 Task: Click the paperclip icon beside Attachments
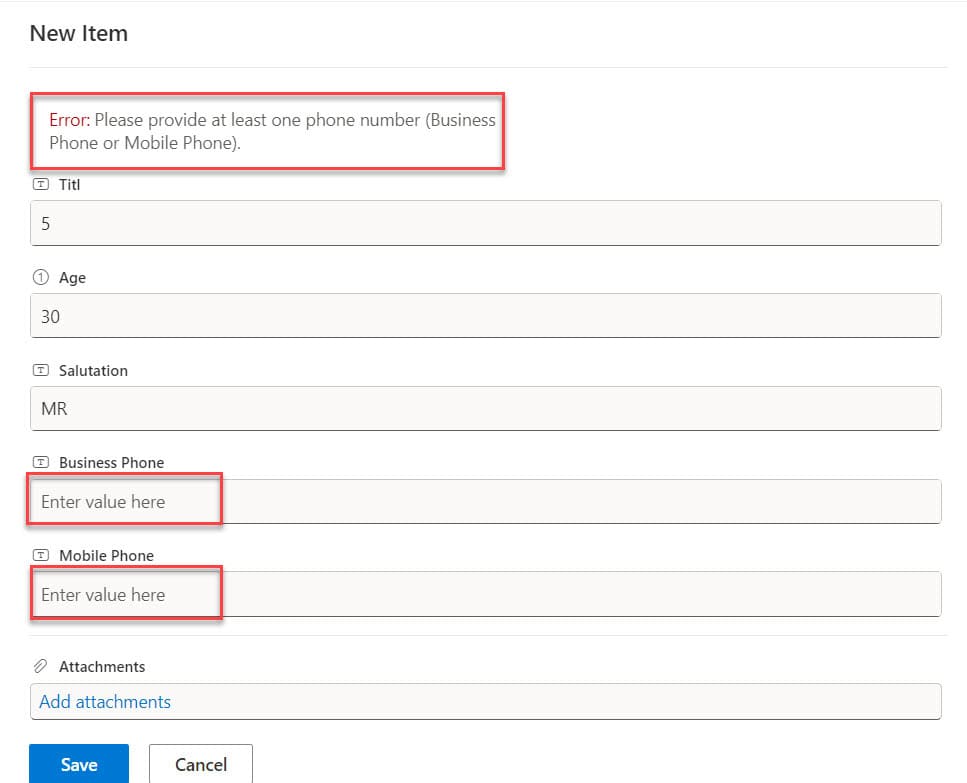[41, 666]
